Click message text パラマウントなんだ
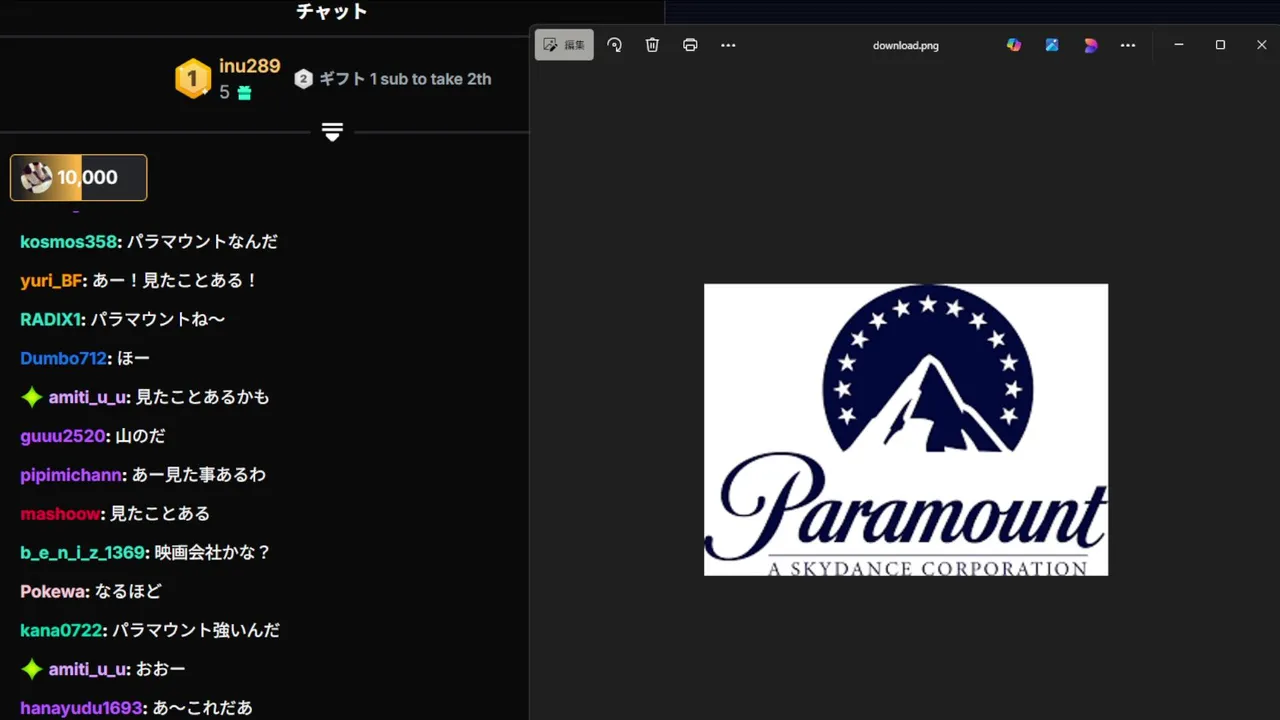The image size is (1280, 720). (x=202, y=242)
